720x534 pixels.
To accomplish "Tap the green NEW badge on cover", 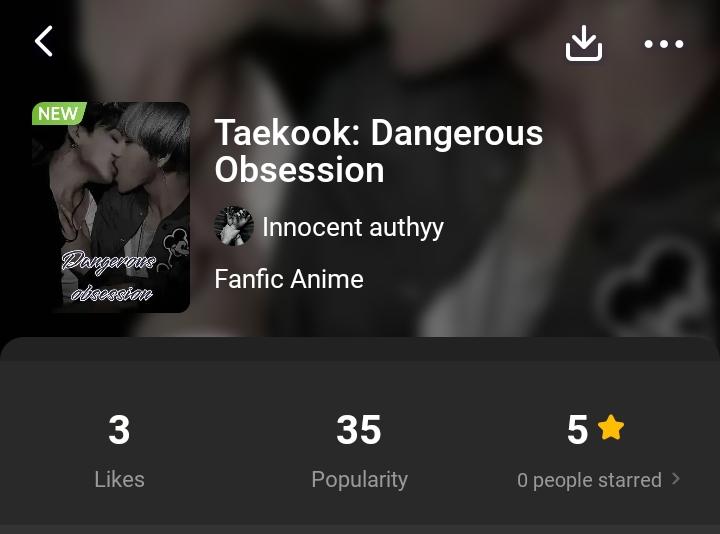I will click(x=58, y=113).
